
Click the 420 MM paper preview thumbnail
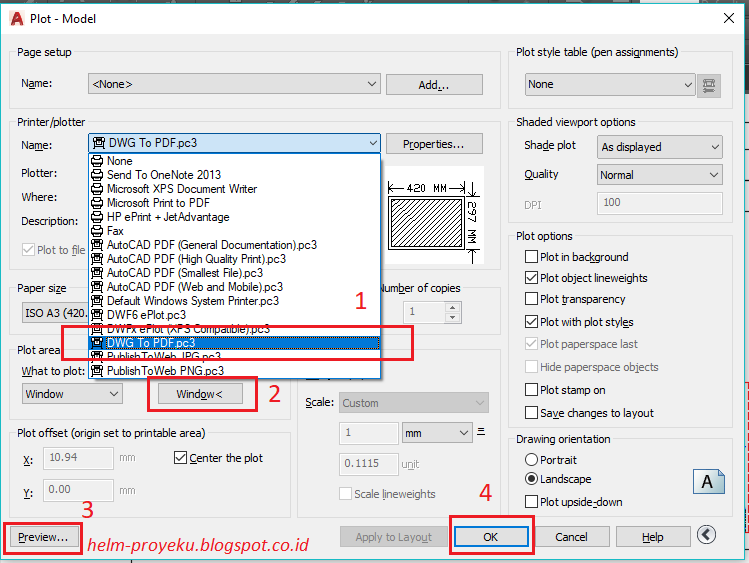point(434,215)
